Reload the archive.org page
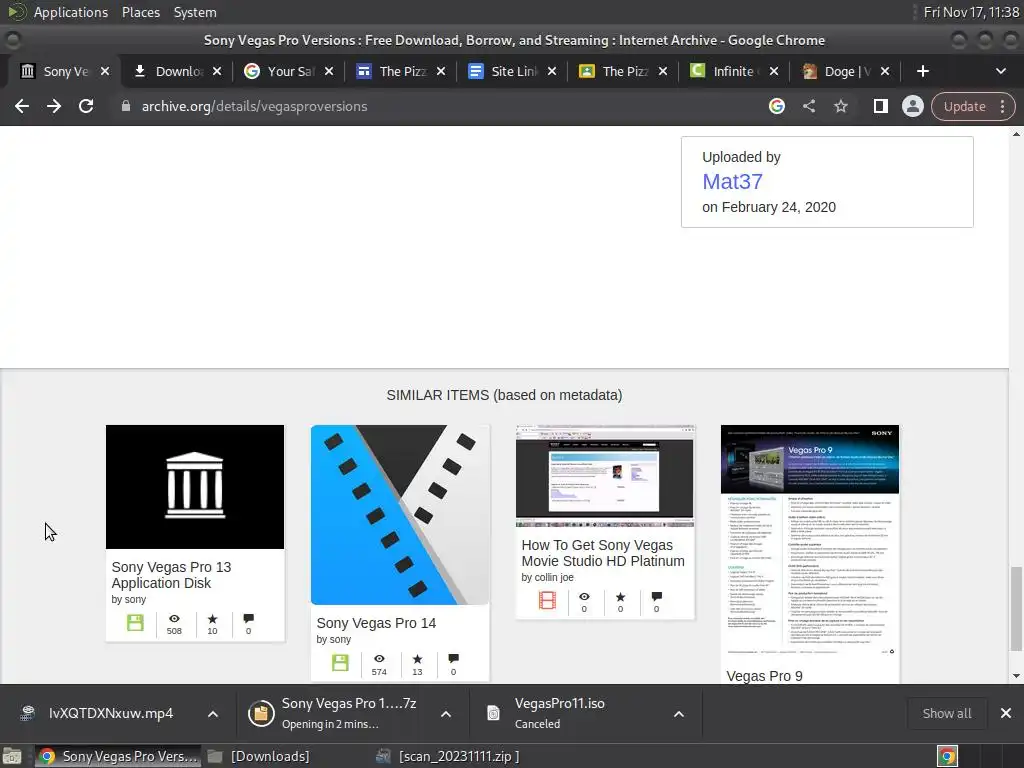The image size is (1024, 768). [x=86, y=106]
